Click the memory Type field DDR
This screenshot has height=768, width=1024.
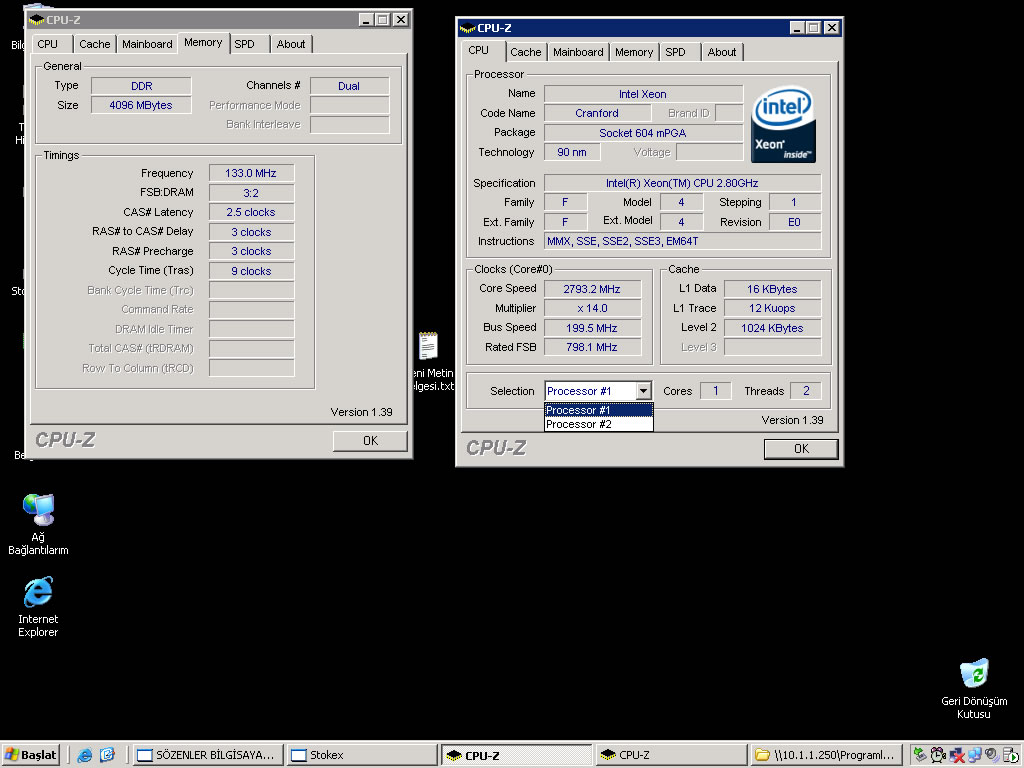(x=141, y=86)
